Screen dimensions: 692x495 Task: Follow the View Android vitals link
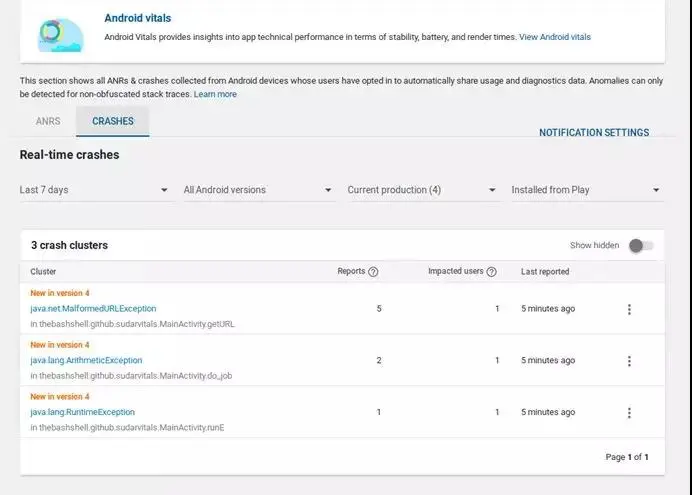pos(554,37)
